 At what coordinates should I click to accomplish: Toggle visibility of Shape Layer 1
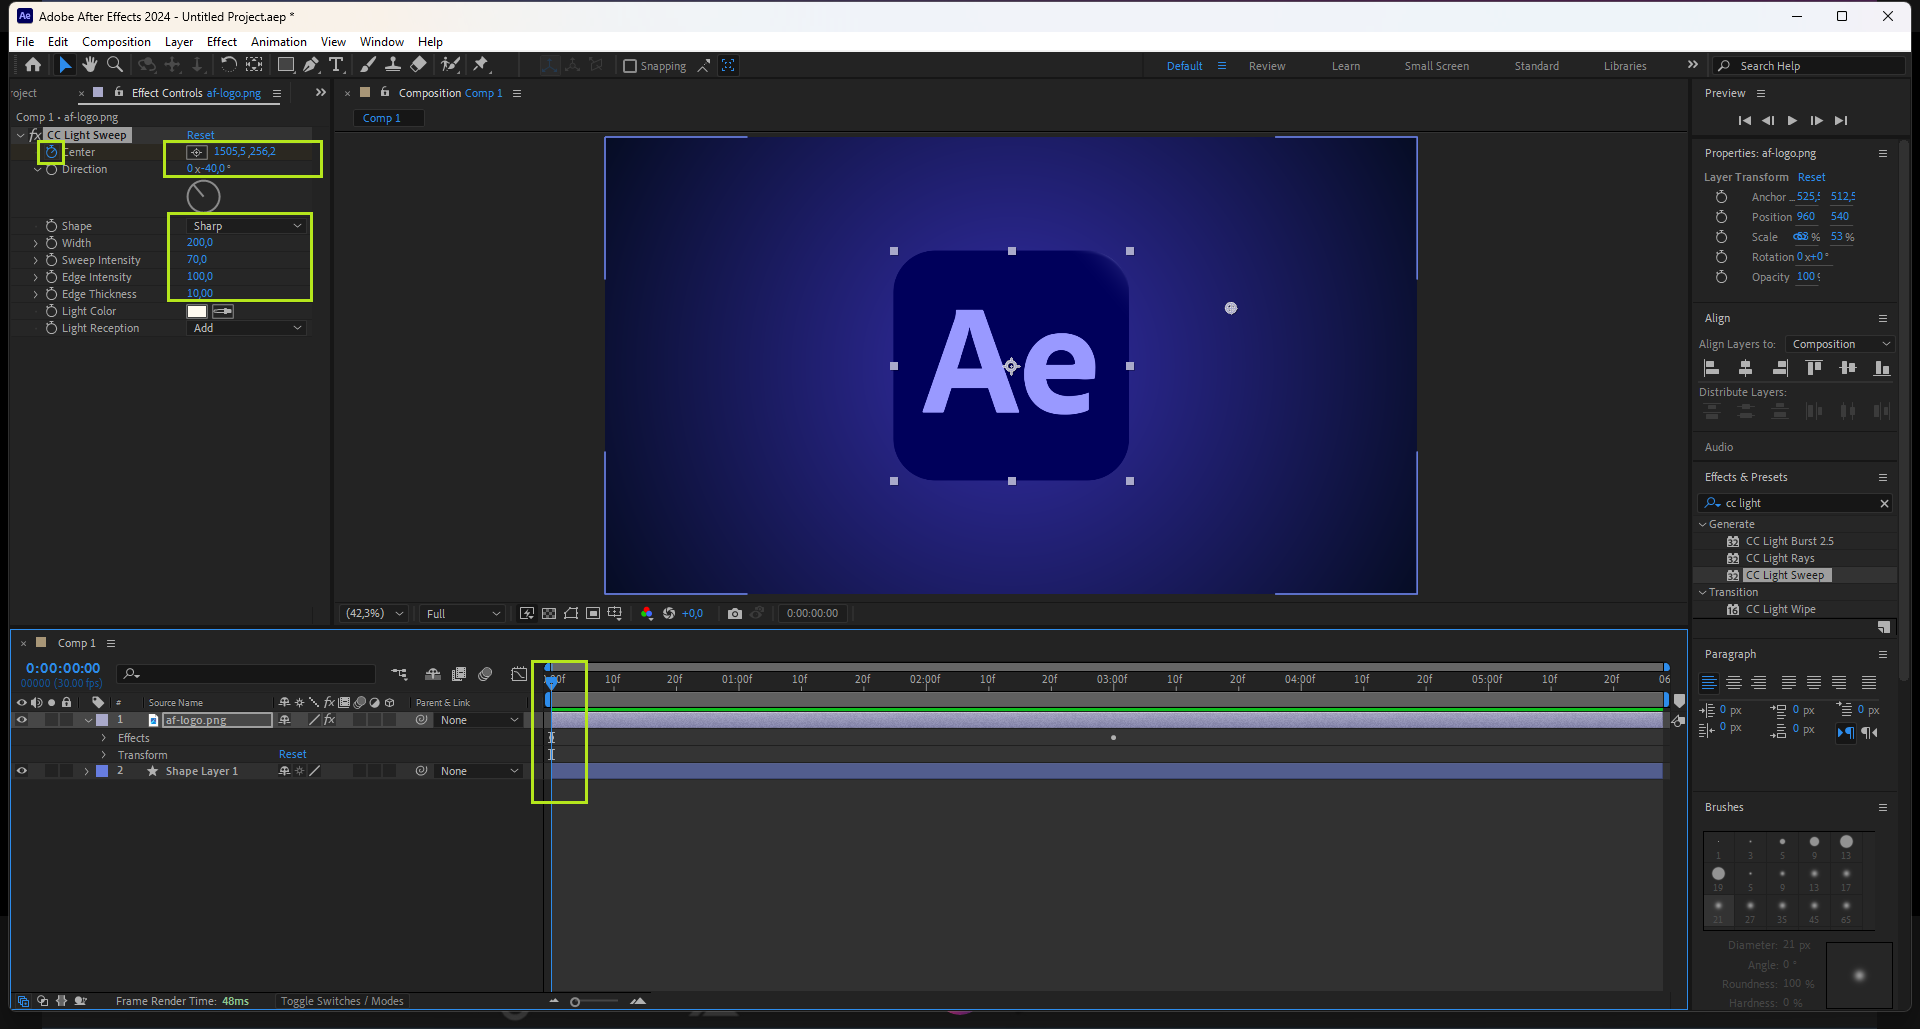[x=21, y=771]
